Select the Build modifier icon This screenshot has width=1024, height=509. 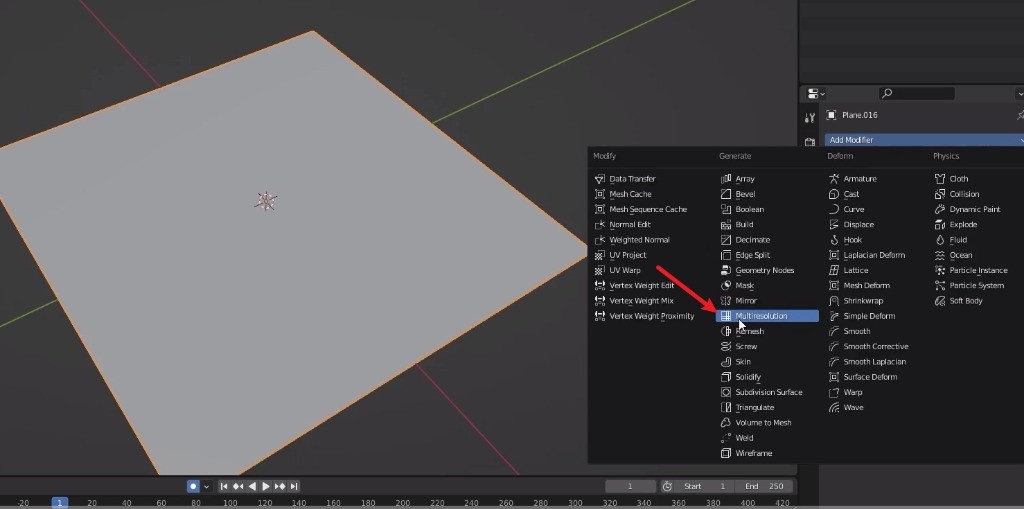point(726,225)
